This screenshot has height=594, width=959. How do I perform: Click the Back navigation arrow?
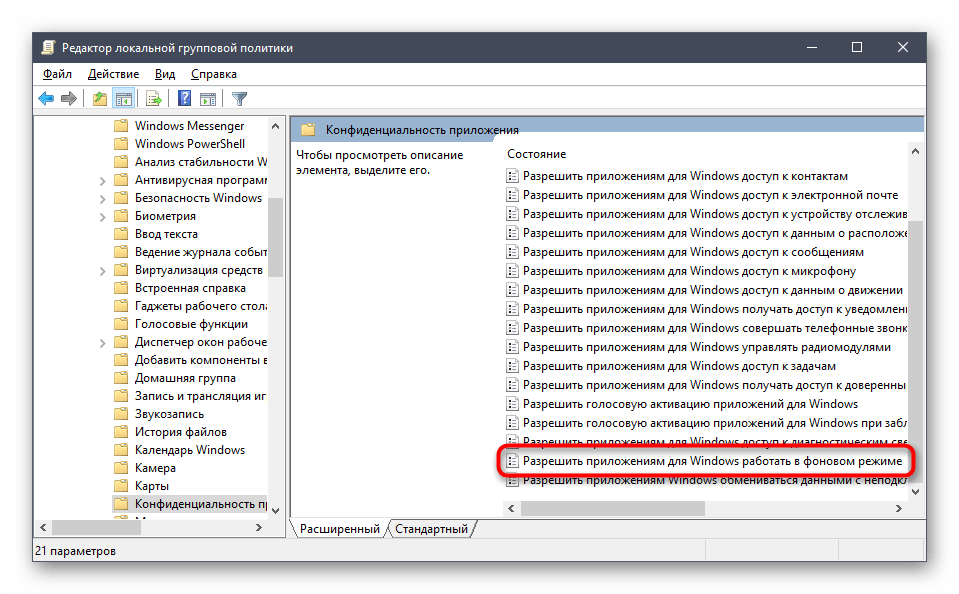[44, 98]
